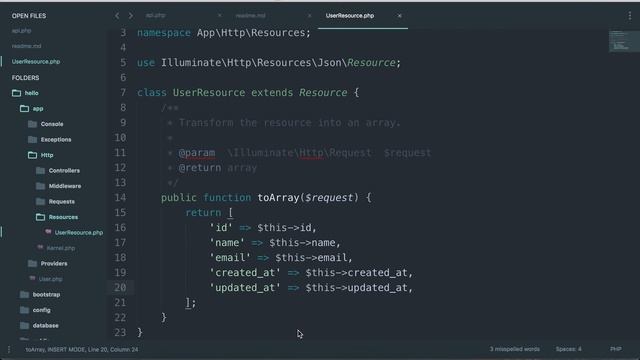This screenshot has width=640, height=360.
Task: Collapse the hello folder icon
Action: [16, 93]
